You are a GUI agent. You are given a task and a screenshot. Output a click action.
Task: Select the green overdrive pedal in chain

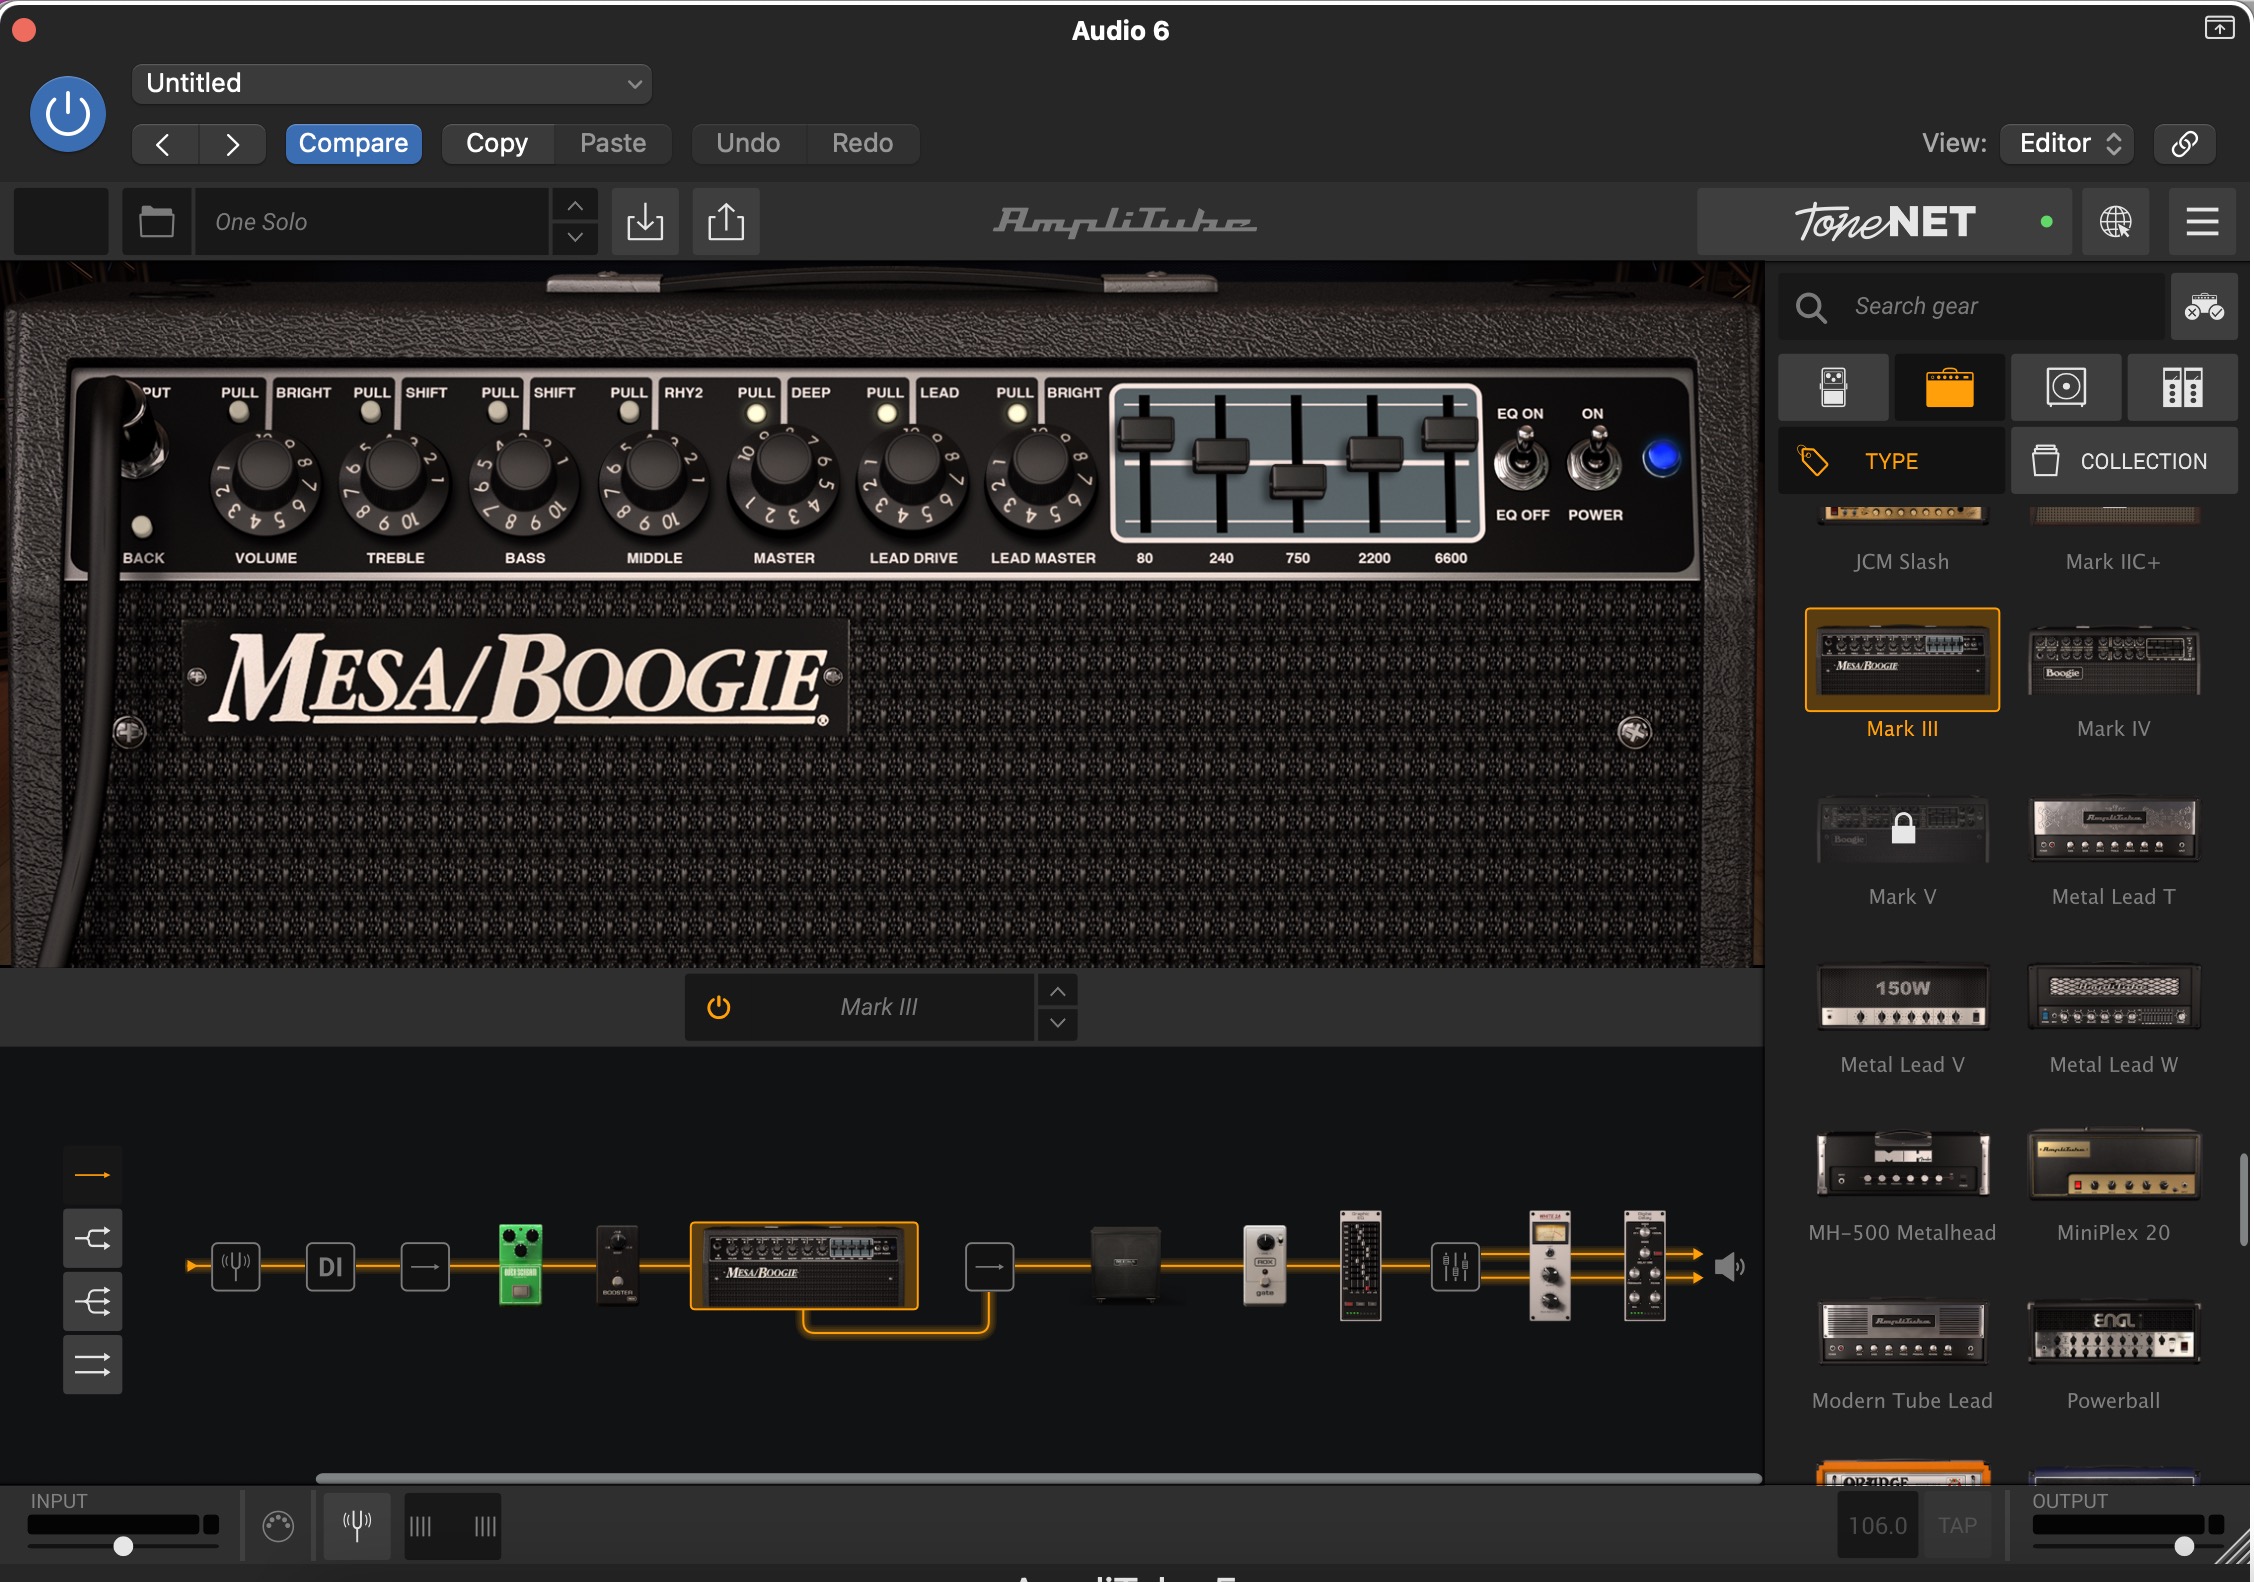[x=520, y=1265]
